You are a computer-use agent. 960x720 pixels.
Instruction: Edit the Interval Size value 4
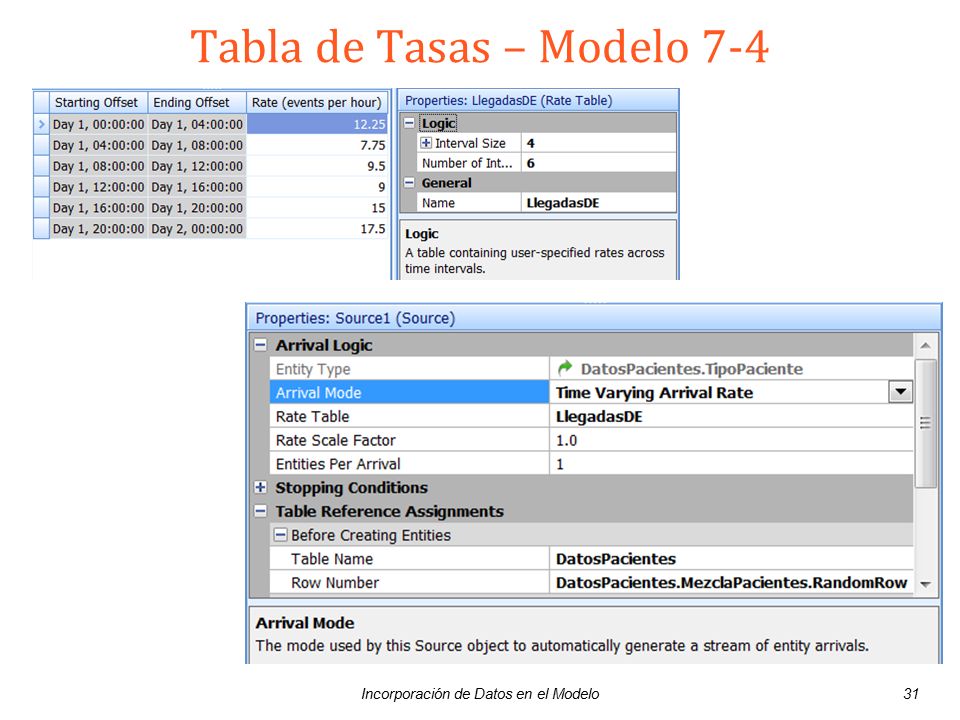(599, 143)
